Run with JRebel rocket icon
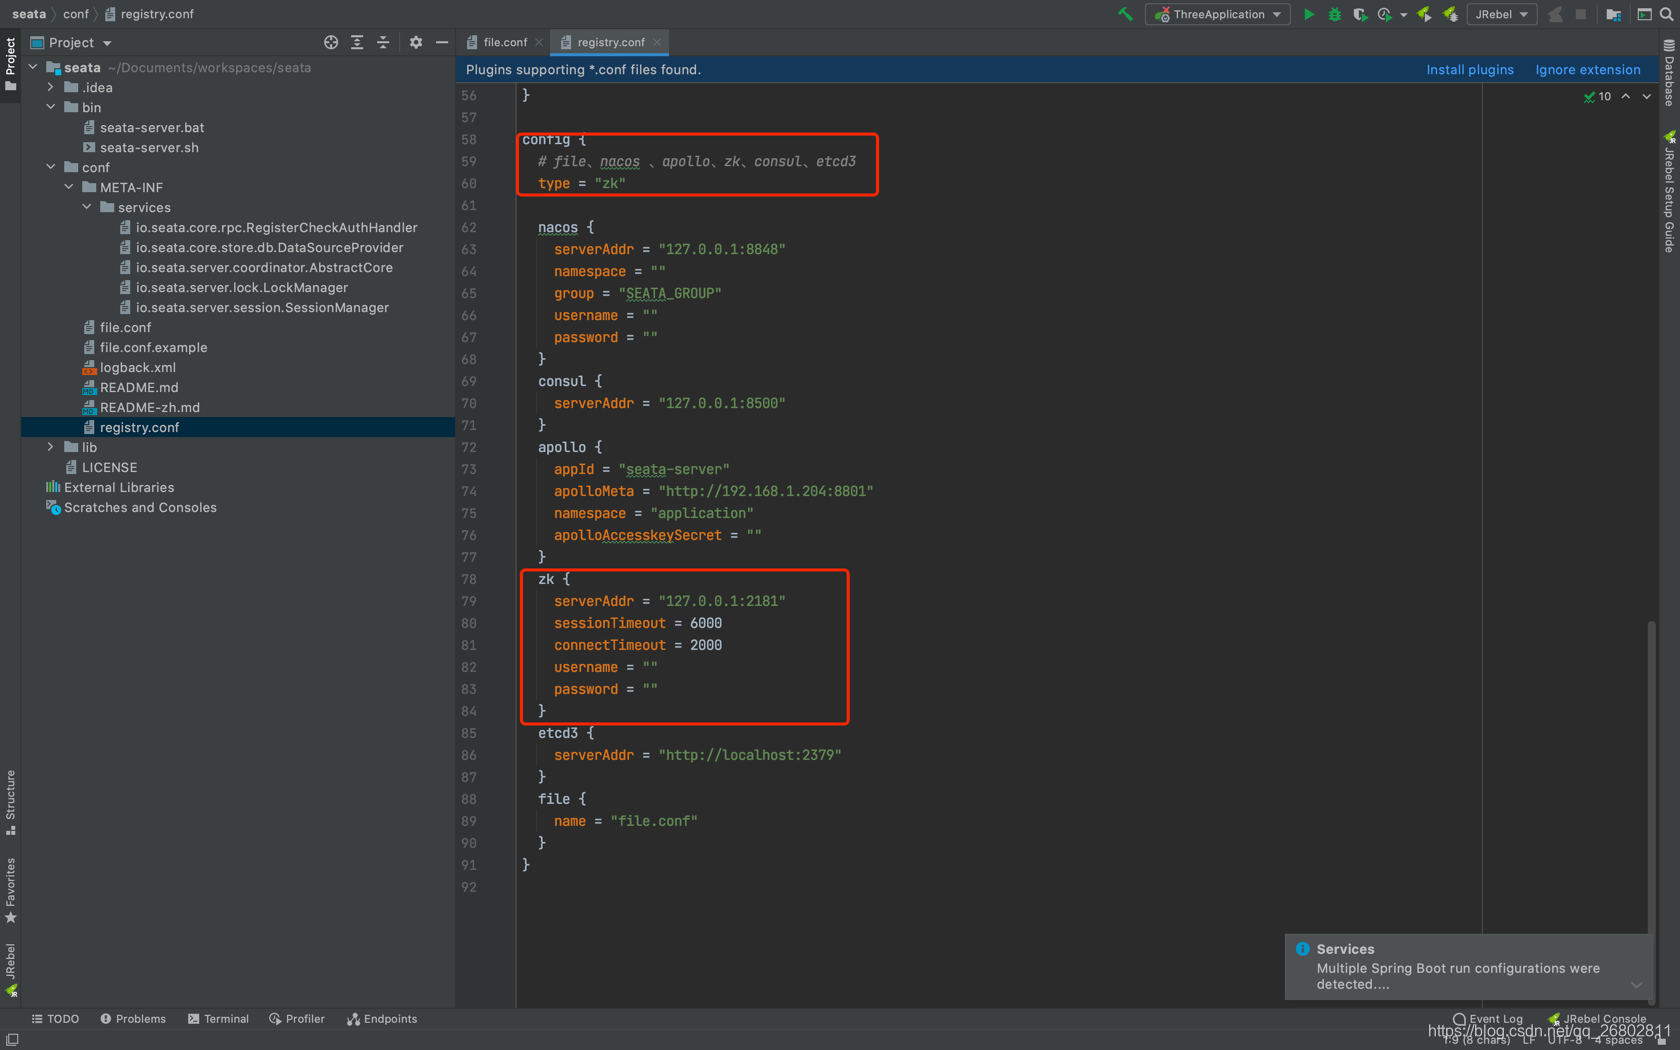The width and height of the screenshot is (1680, 1050). 1424,14
